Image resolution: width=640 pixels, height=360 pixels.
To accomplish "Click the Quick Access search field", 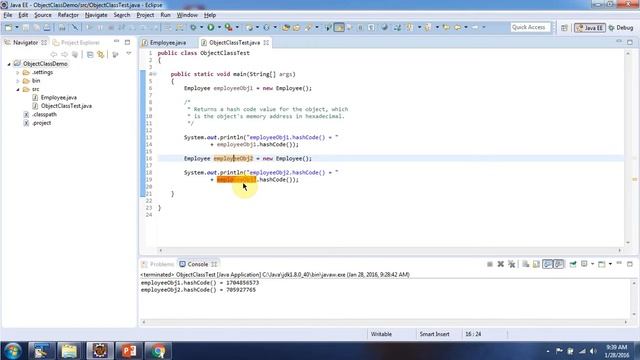I will point(530,27).
